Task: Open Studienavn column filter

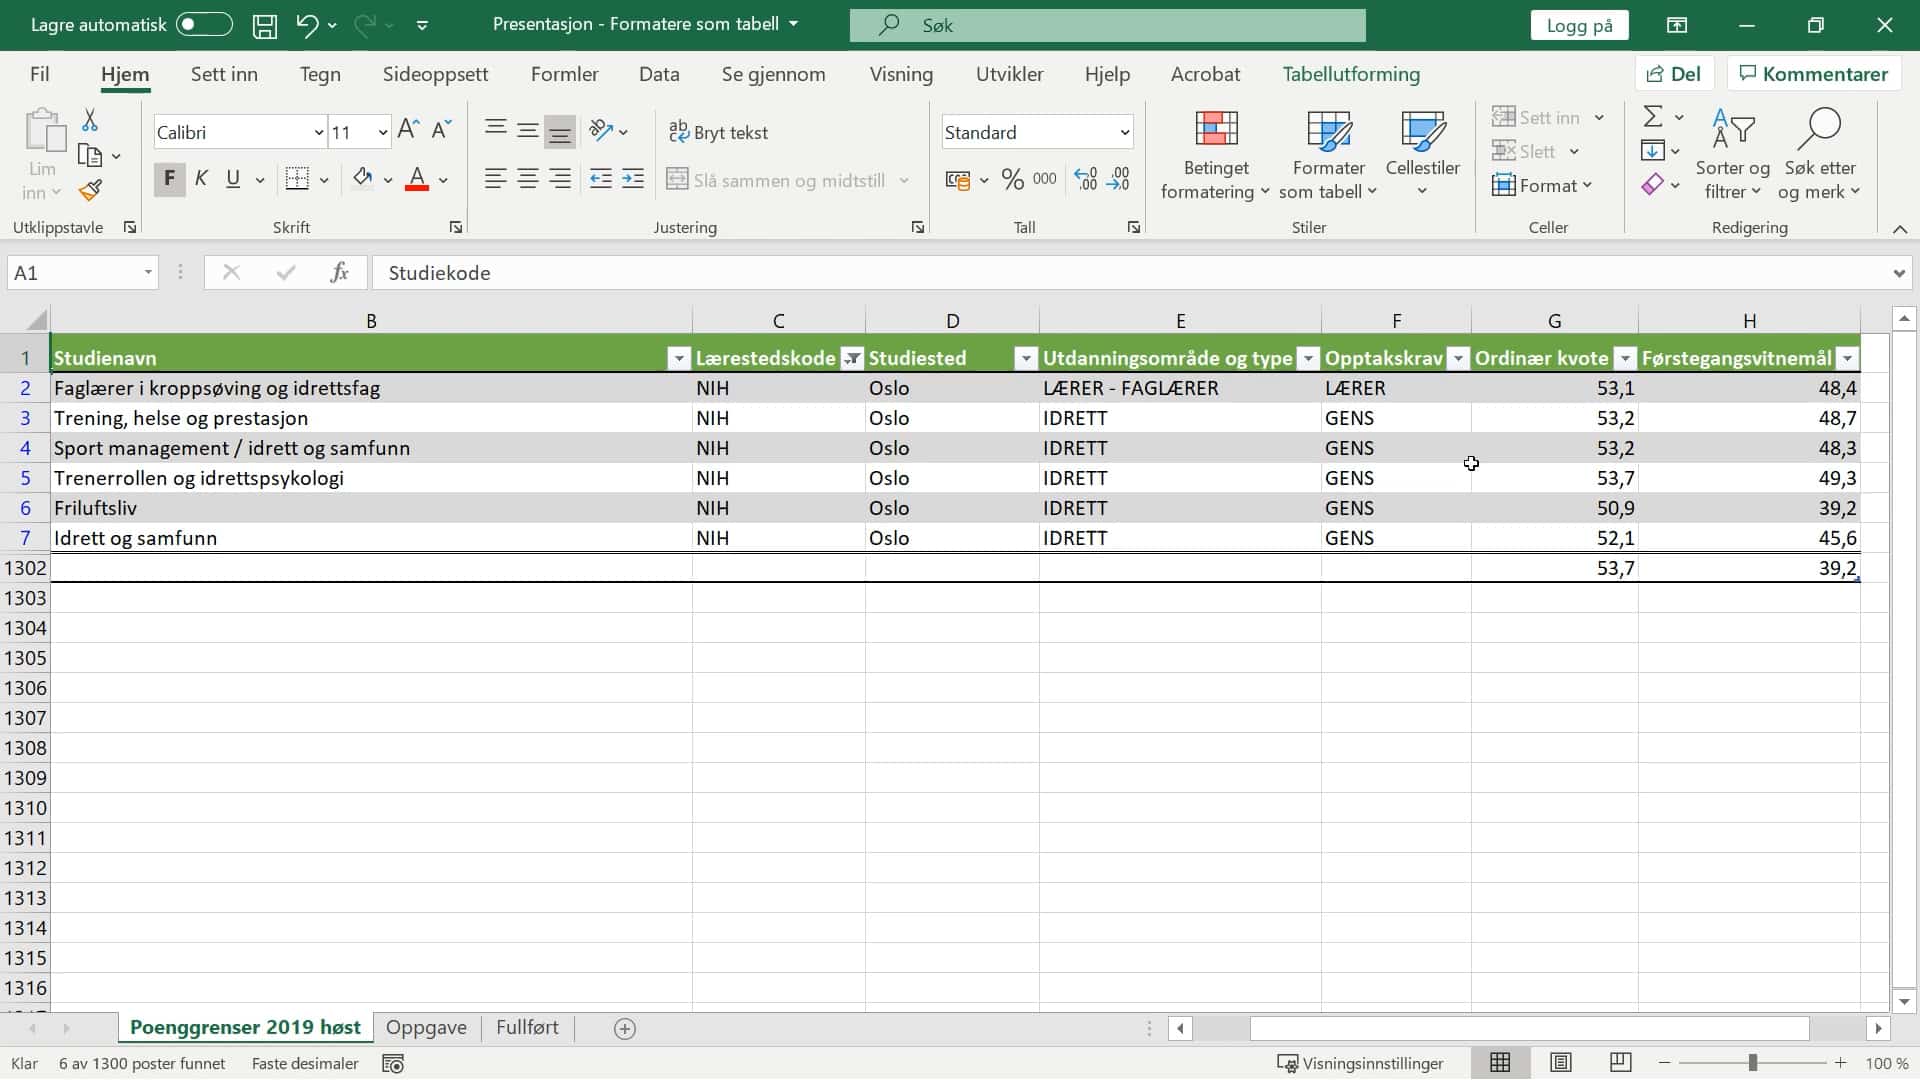Action: point(679,358)
